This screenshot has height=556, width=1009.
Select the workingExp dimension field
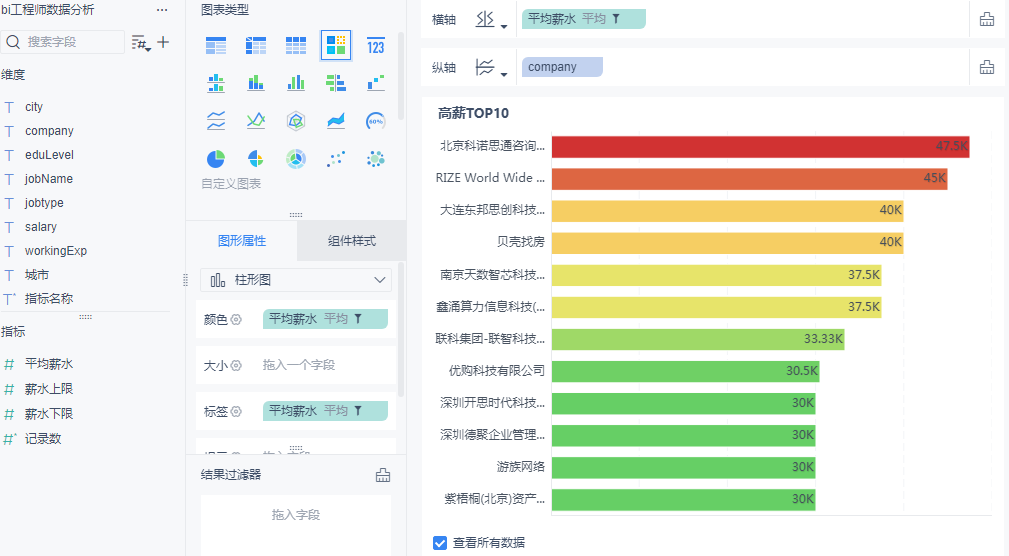coord(55,251)
